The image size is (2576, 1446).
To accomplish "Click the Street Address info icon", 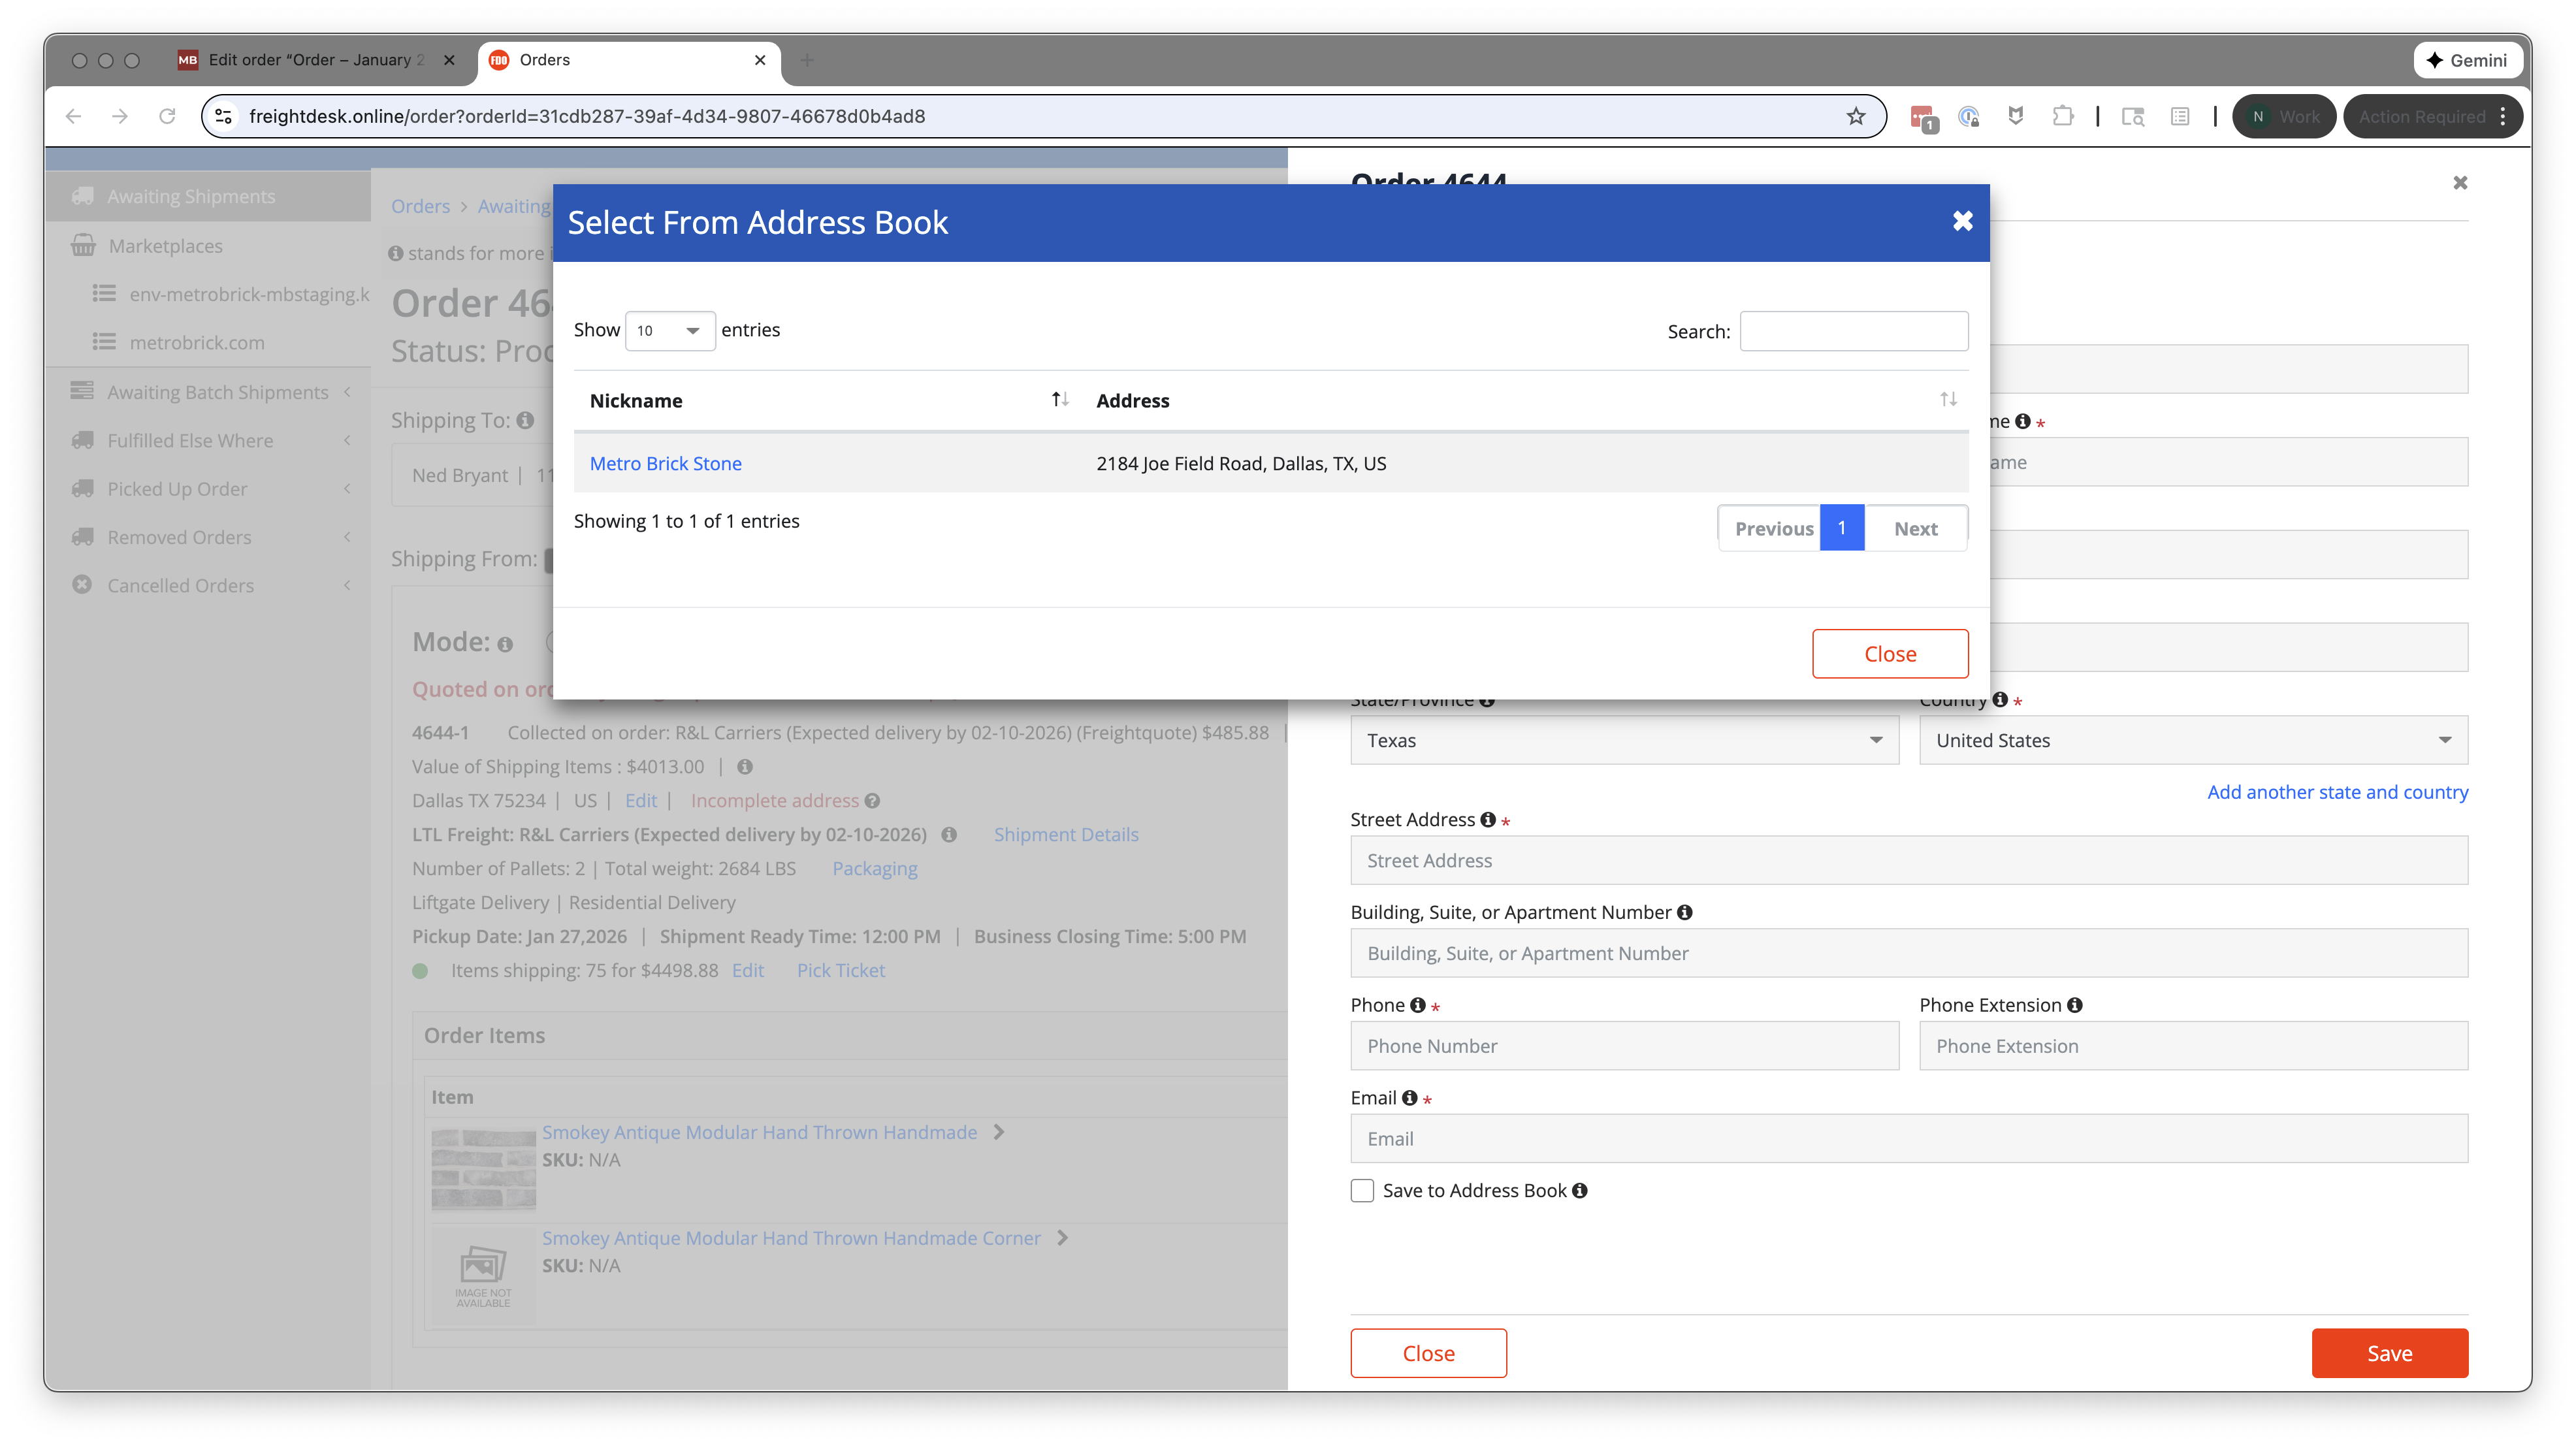I will point(1488,820).
